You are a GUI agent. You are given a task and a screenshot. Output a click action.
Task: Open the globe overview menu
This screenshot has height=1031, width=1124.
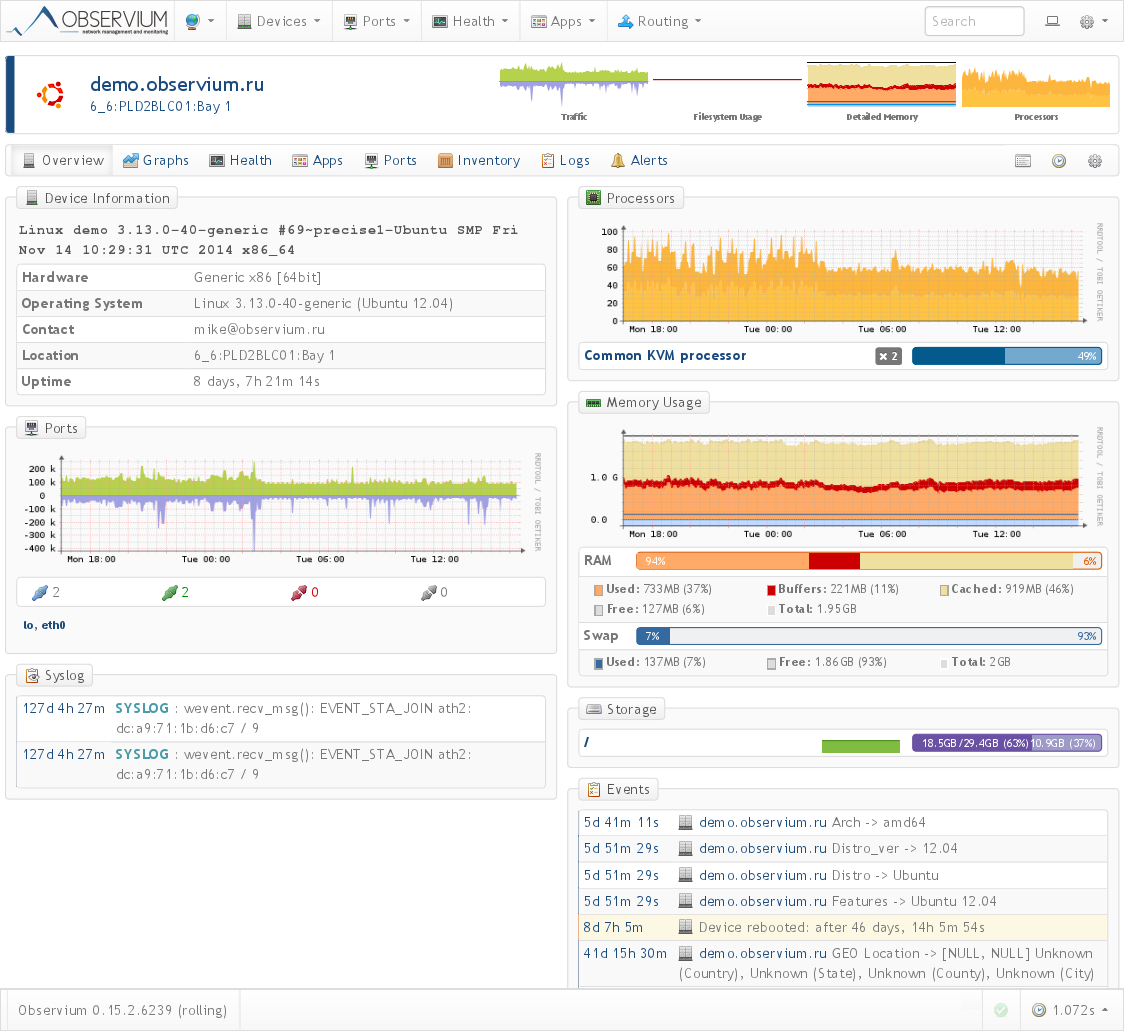pyautogui.click(x=200, y=22)
